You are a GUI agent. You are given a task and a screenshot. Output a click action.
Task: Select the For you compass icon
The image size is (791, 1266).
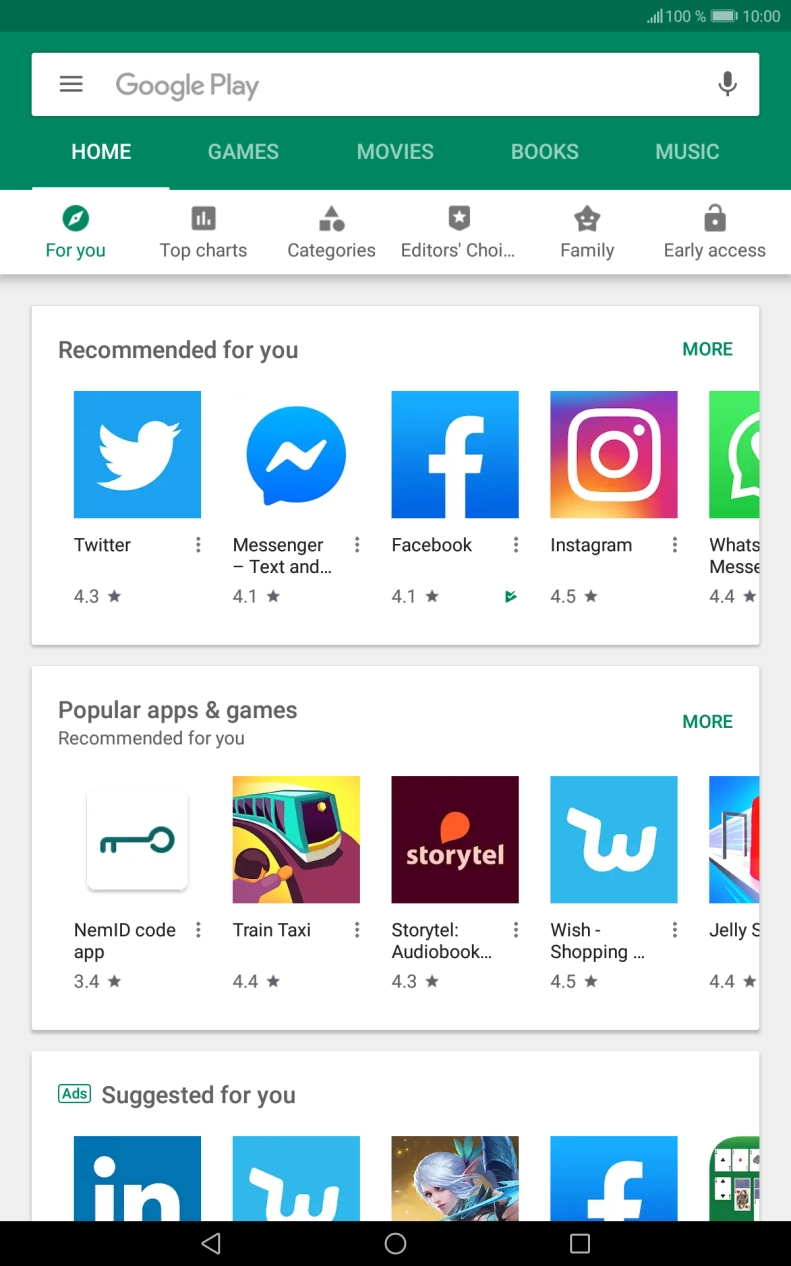coord(75,218)
